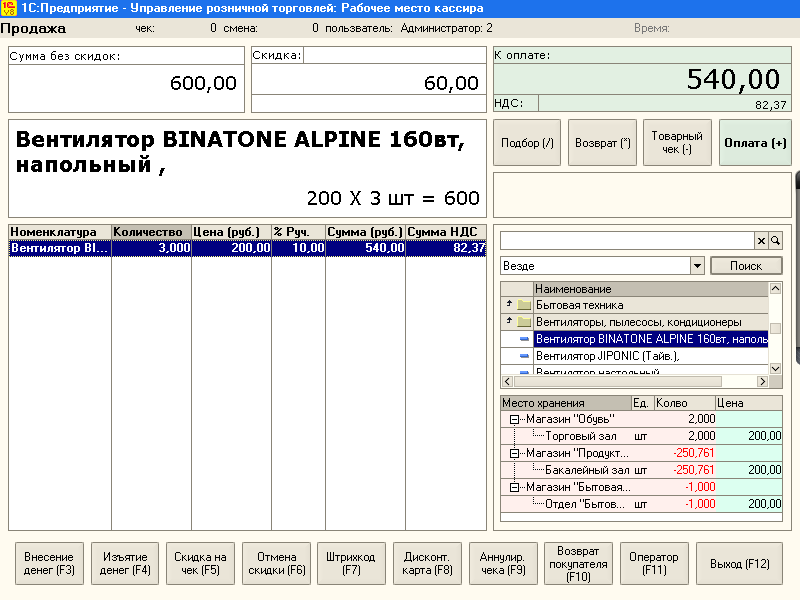Screen dimensions: 800x600
Task: Open the Вентиляторы, пылесосы, кондиционеры folder icon
Action: 523,322
